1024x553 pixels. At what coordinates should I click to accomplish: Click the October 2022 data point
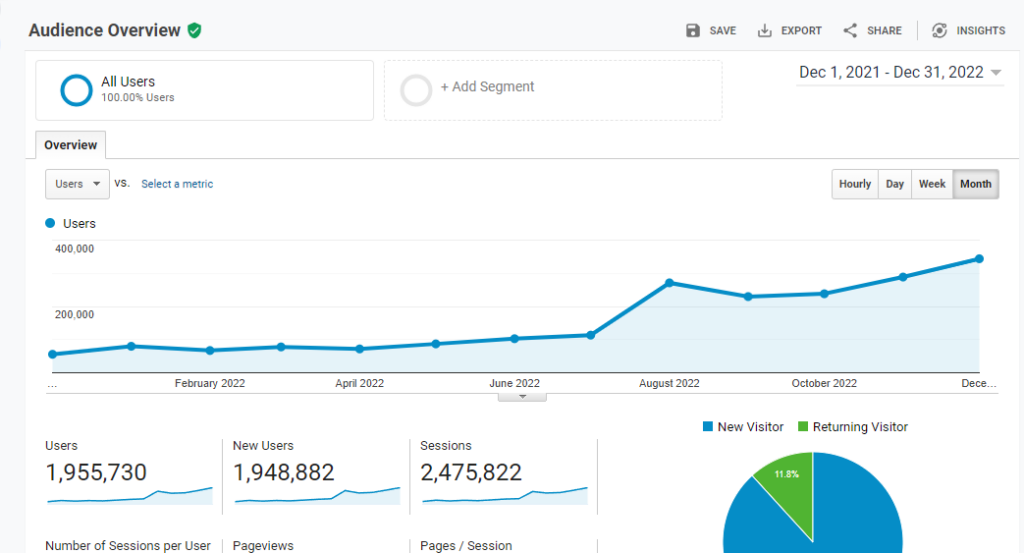(824, 293)
